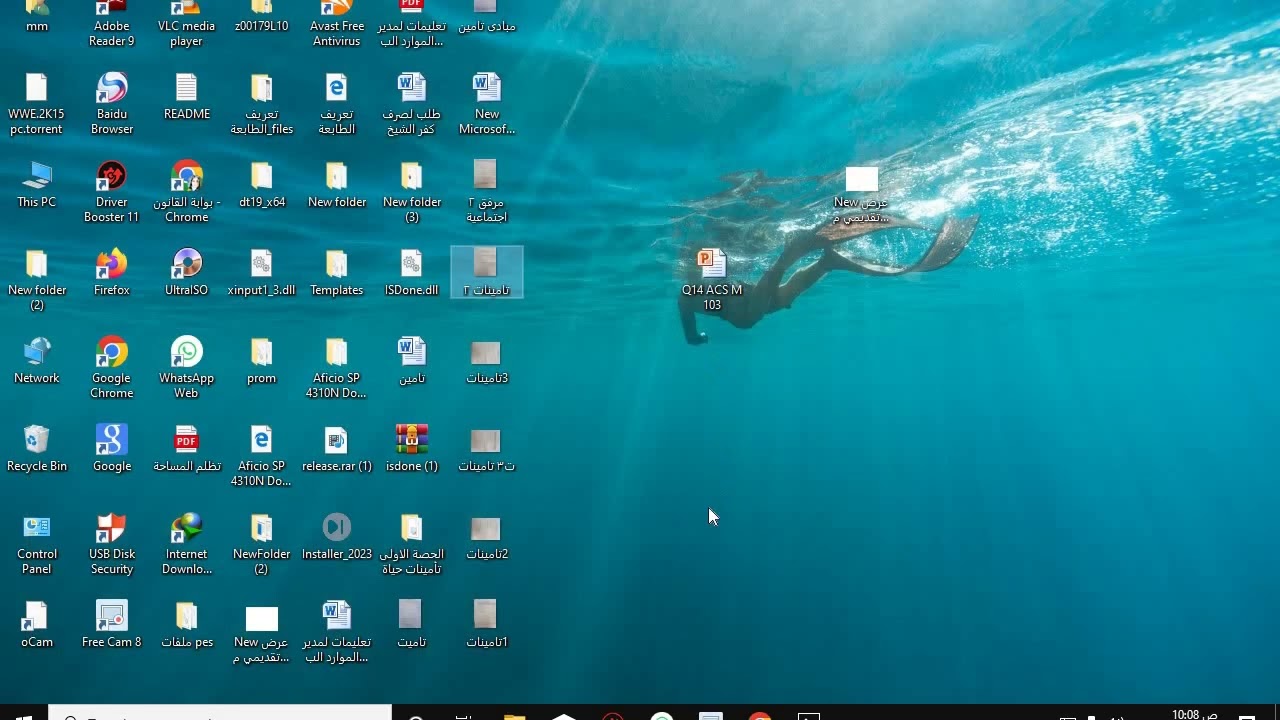Screen dimensions: 1280x720
Task: Select the folder labeled exactly New folder
Action: [336, 185]
